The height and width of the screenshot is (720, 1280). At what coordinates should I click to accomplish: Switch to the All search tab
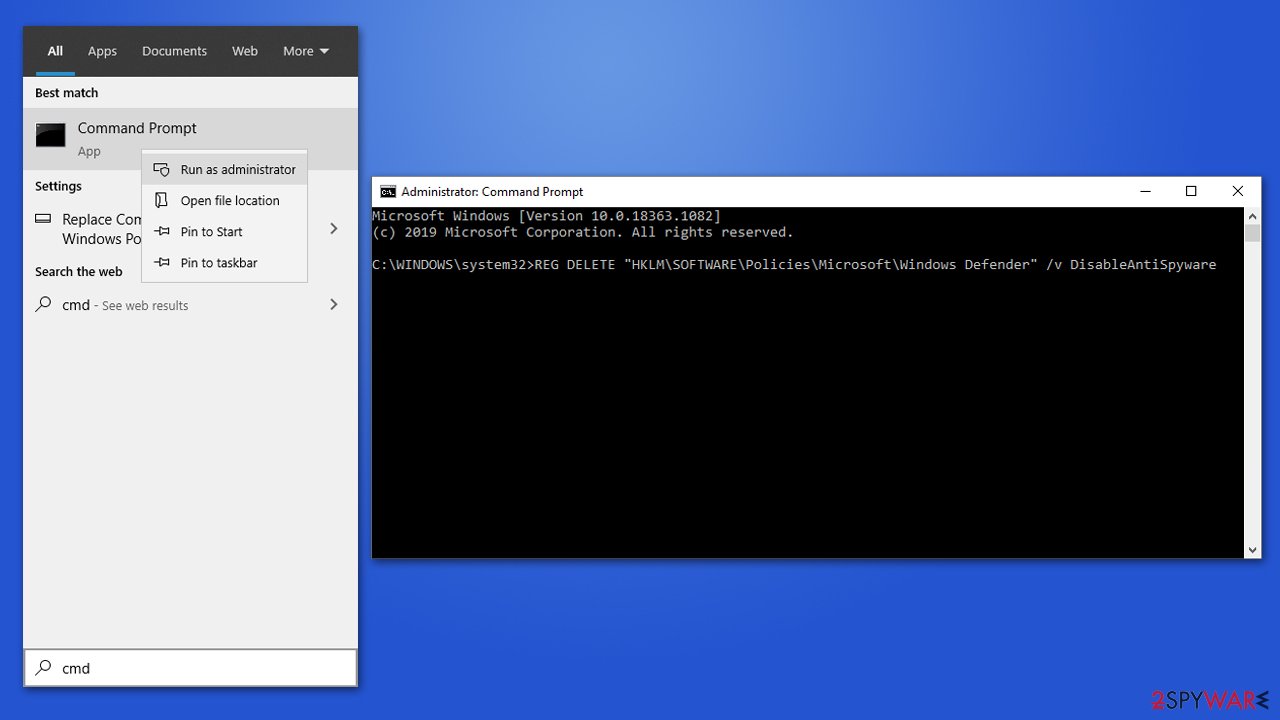point(55,51)
